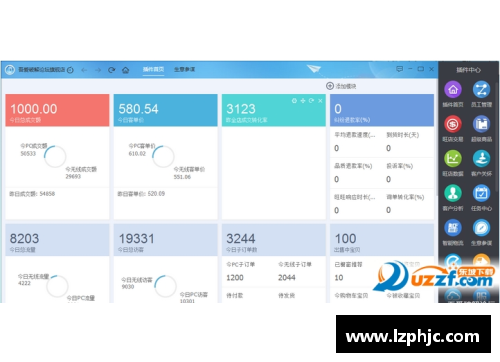Click the 551.06 wireless unit price
The height and width of the screenshot is (362, 500).
[x=182, y=177]
